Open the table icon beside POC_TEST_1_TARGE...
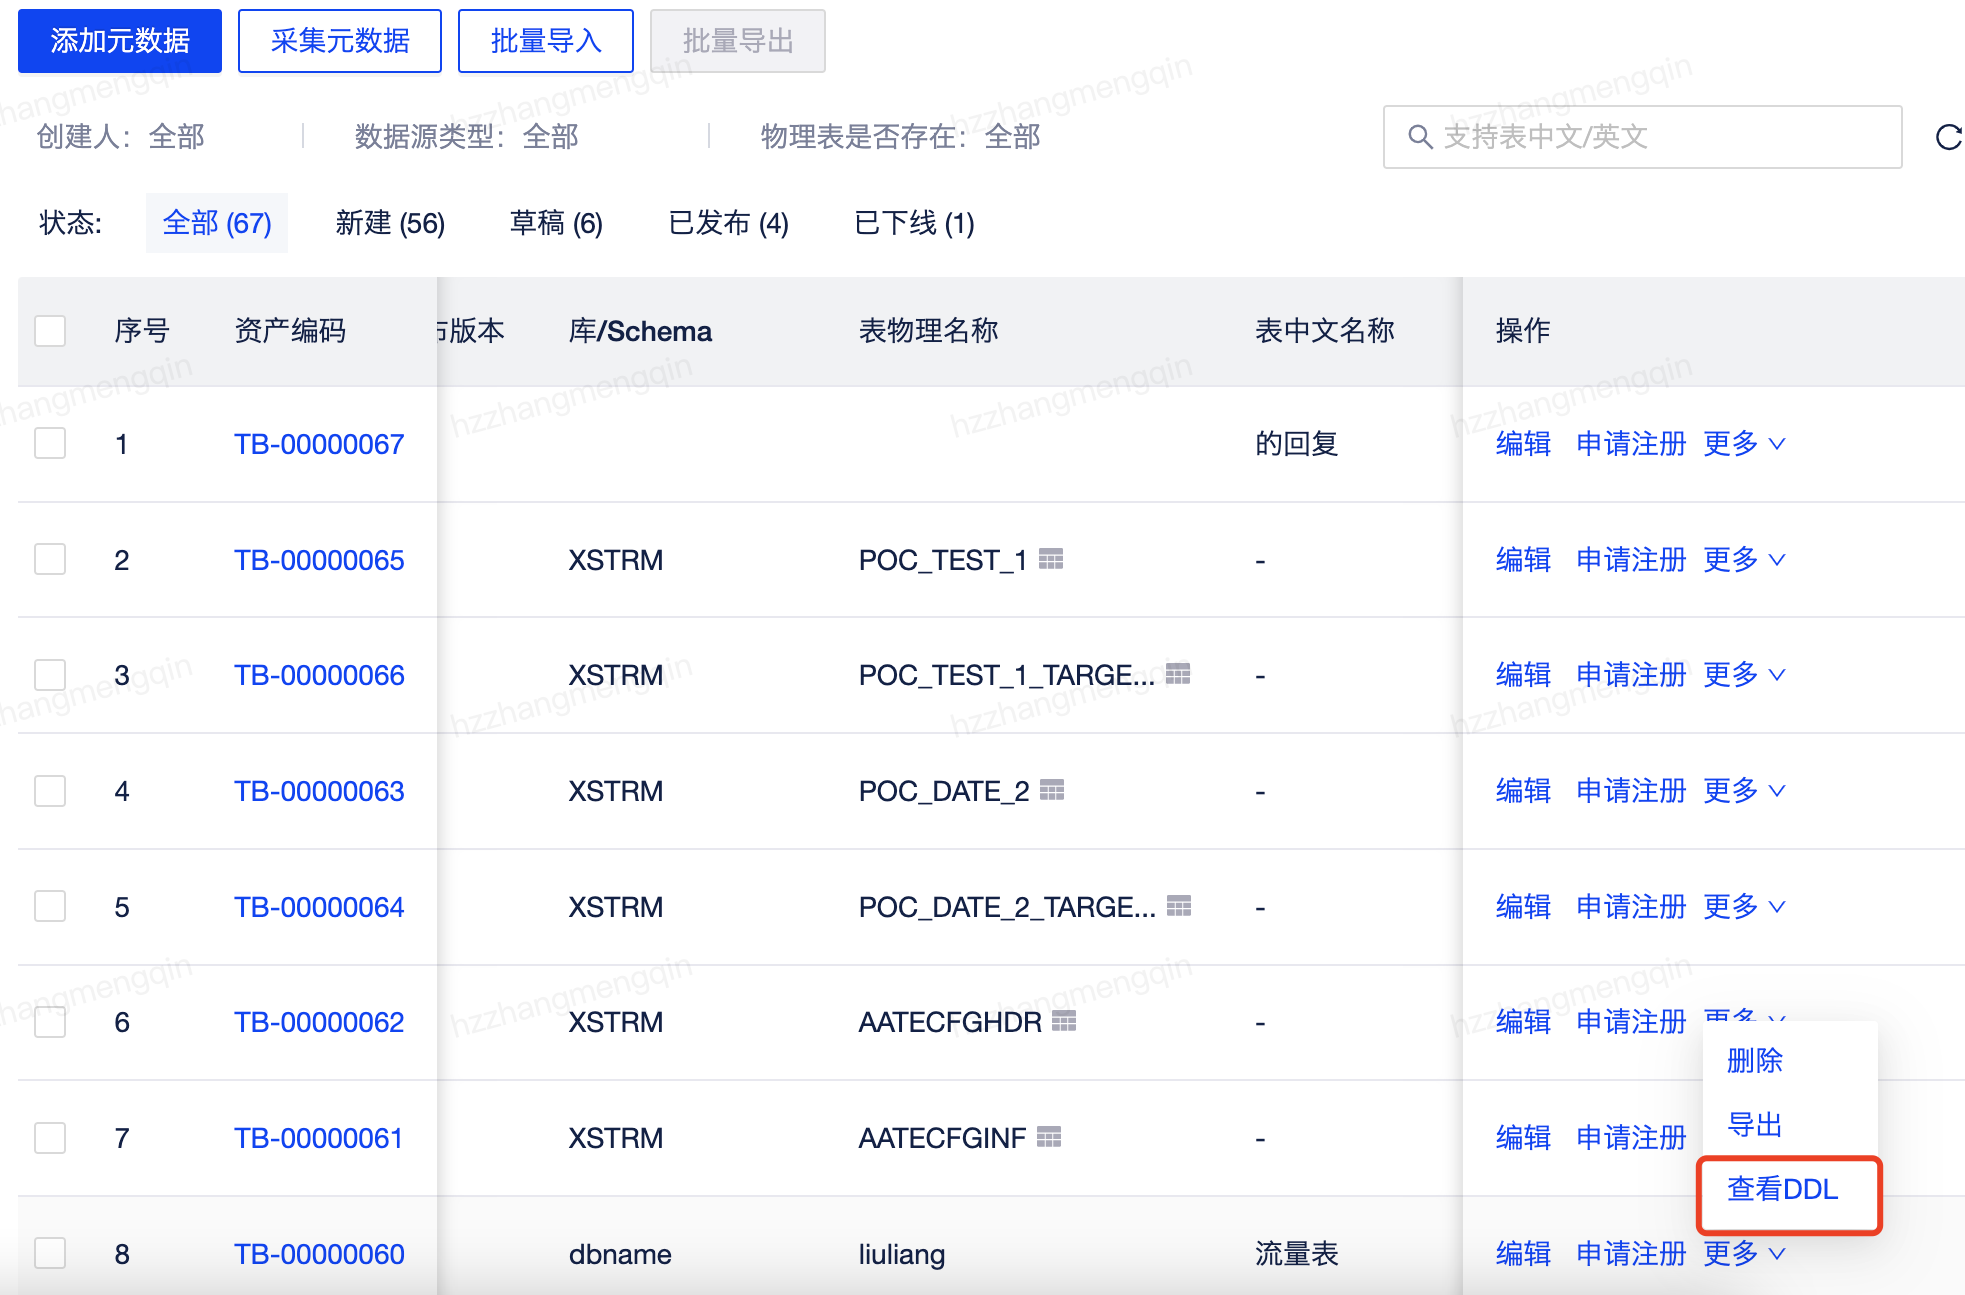 tap(1181, 674)
